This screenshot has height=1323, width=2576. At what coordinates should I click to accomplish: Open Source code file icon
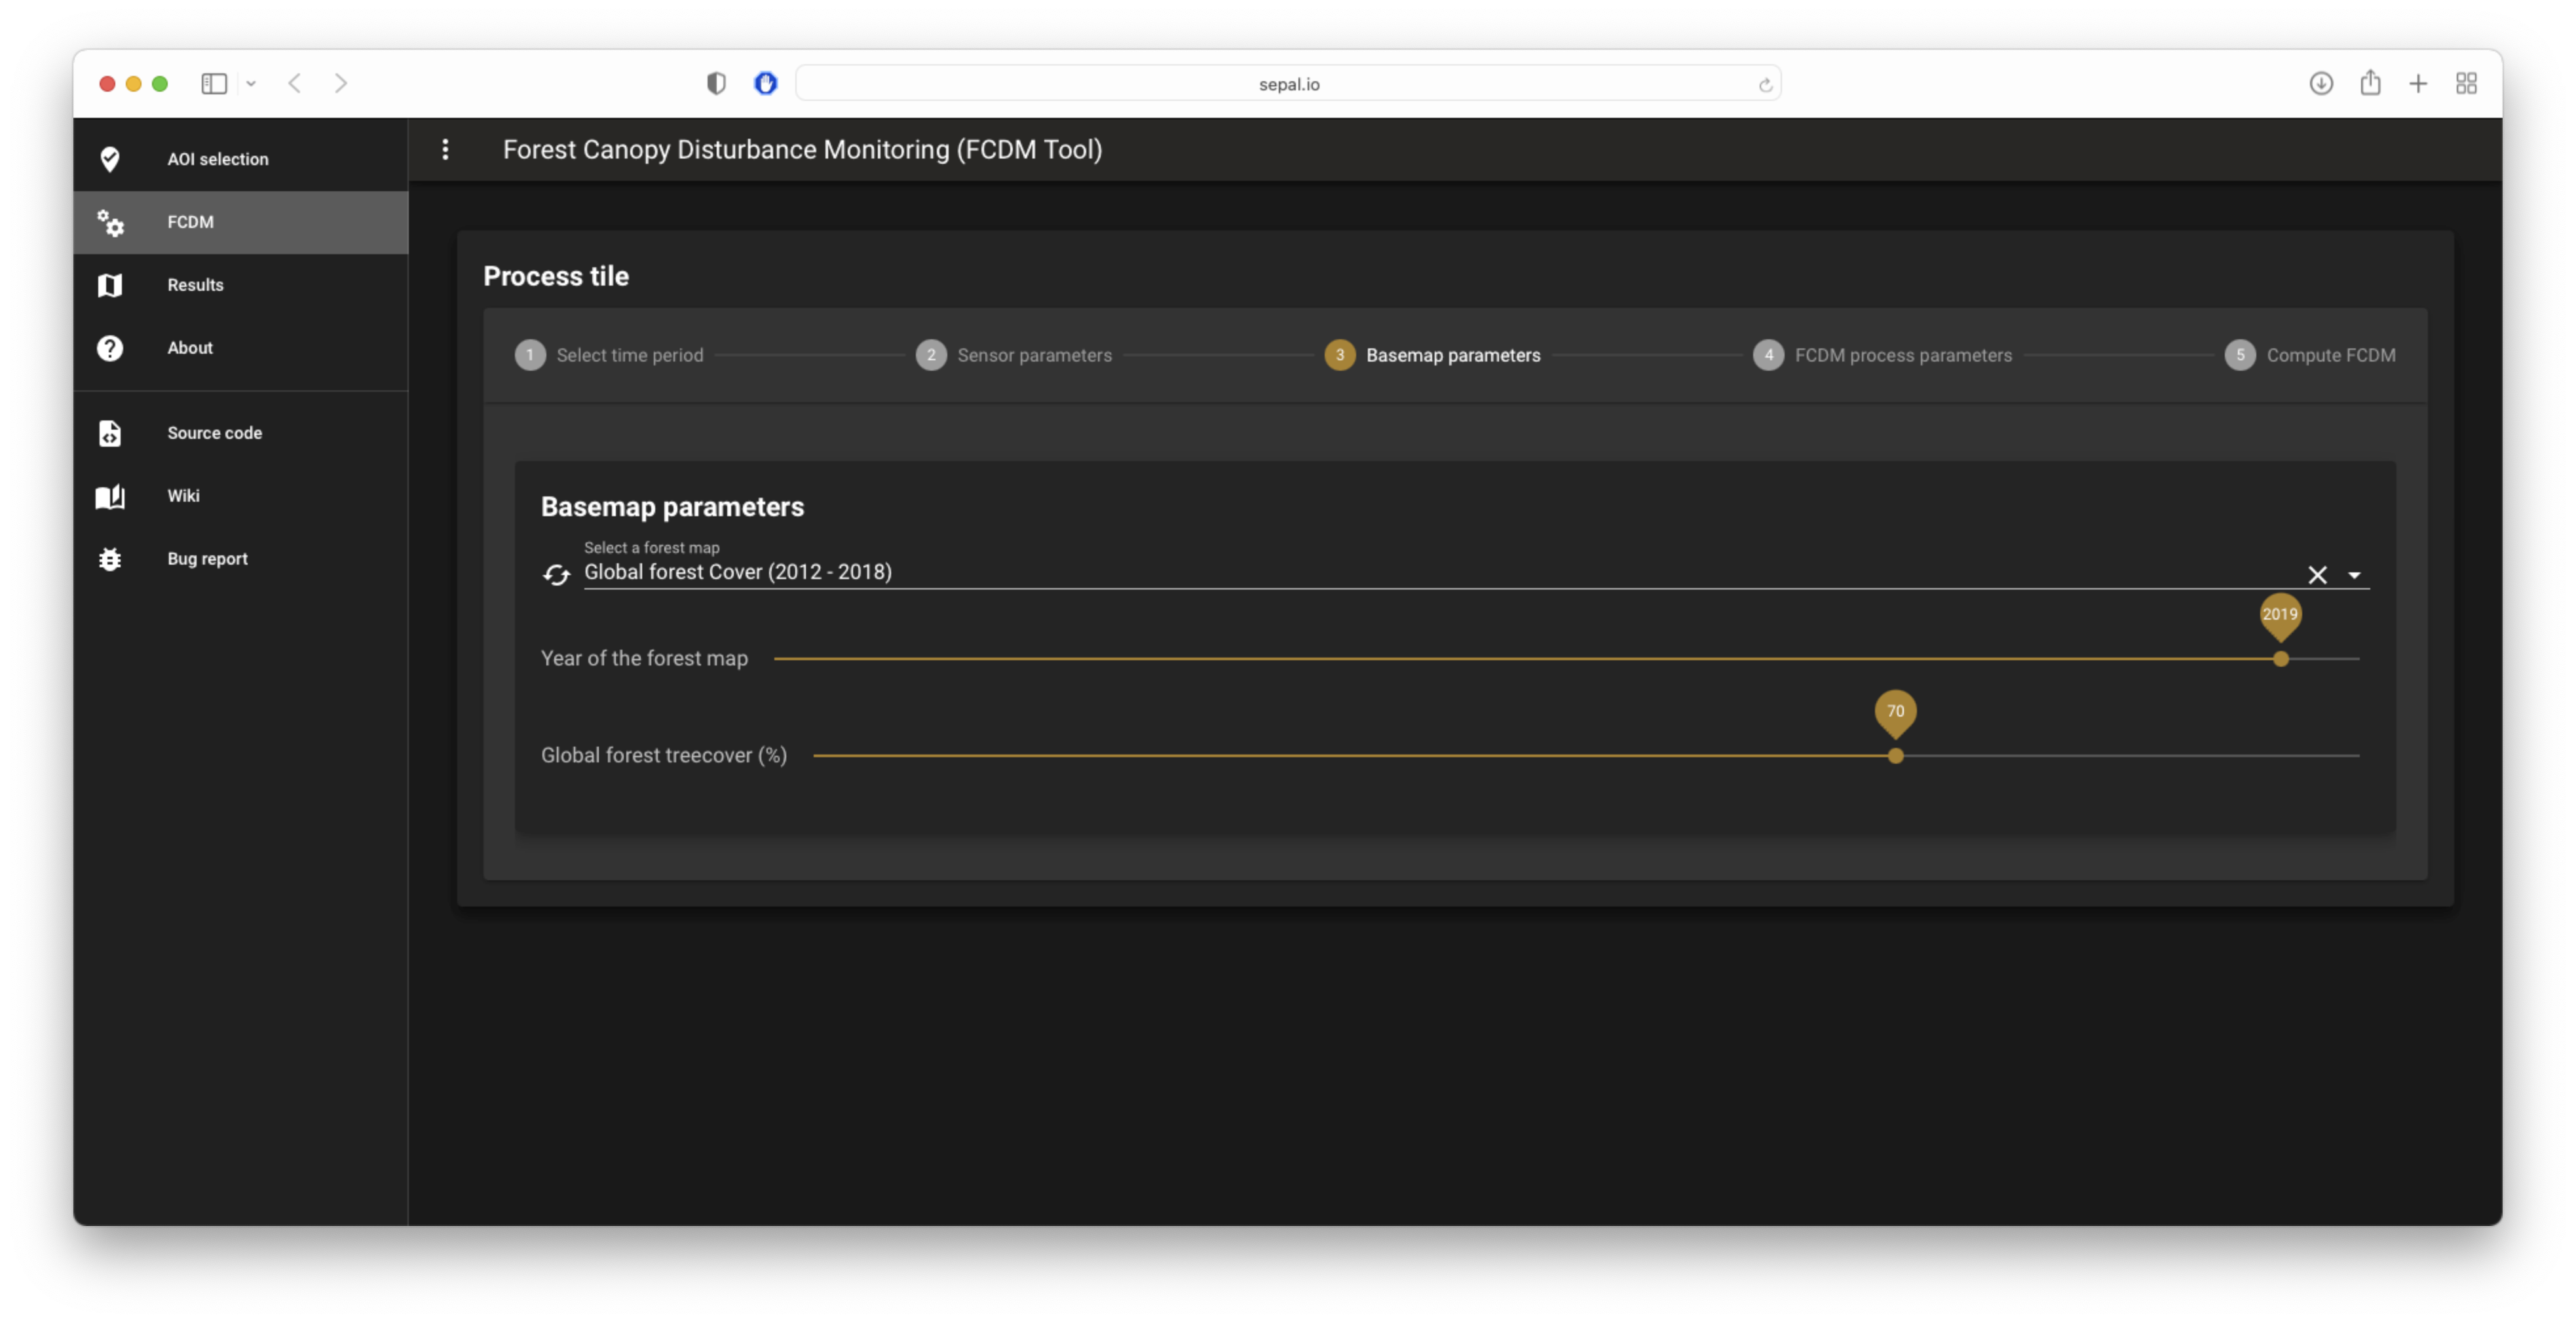pos(110,433)
